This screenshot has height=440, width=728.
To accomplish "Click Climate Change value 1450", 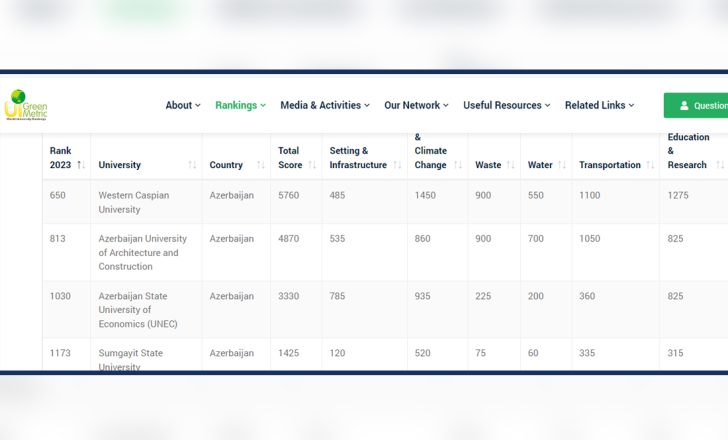I will [x=425, y=195].
